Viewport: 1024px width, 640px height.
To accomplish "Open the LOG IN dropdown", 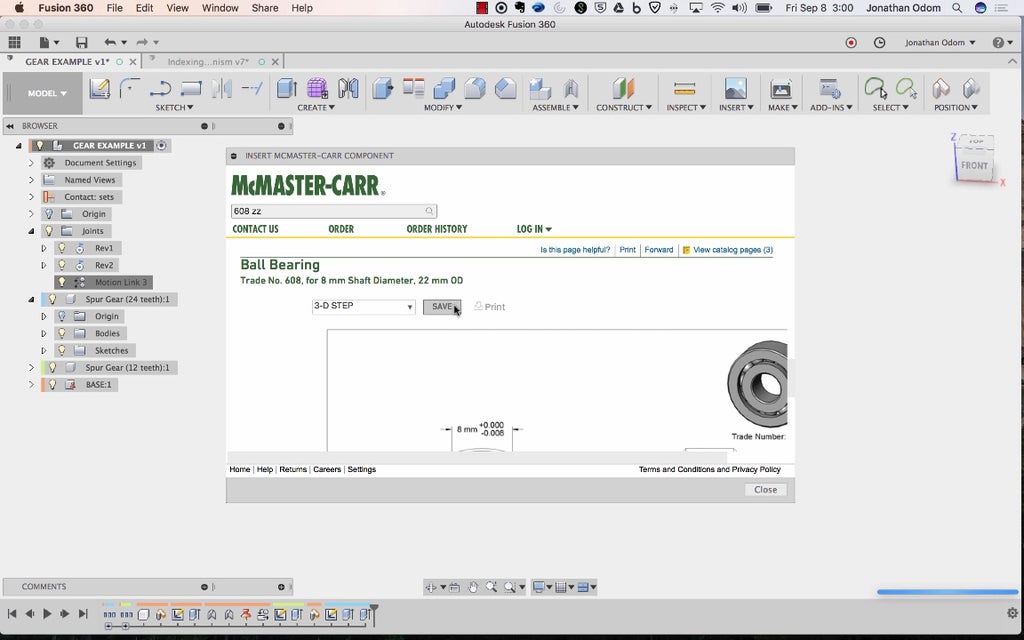I will [x=534, y=229].
